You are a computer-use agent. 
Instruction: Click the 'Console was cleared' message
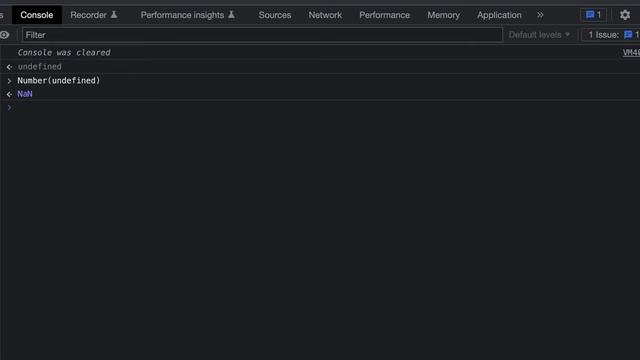point(64,53)
